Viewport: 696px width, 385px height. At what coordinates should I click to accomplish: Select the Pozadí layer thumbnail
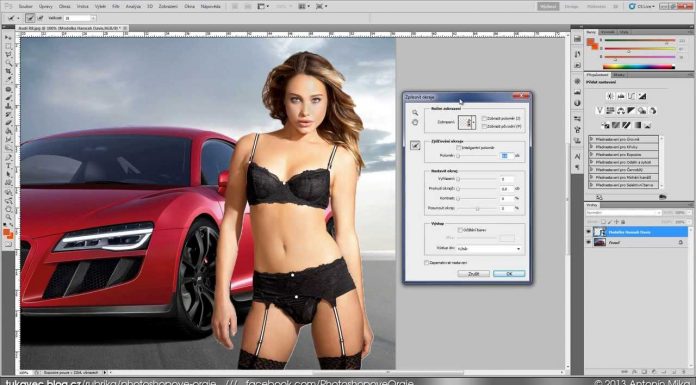click(600, 242)
